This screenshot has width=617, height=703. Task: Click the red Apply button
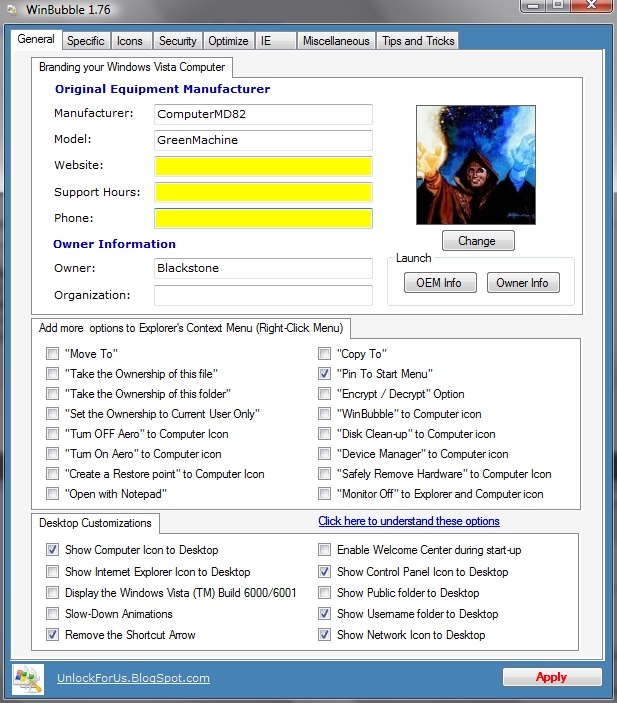coord(552,677)
